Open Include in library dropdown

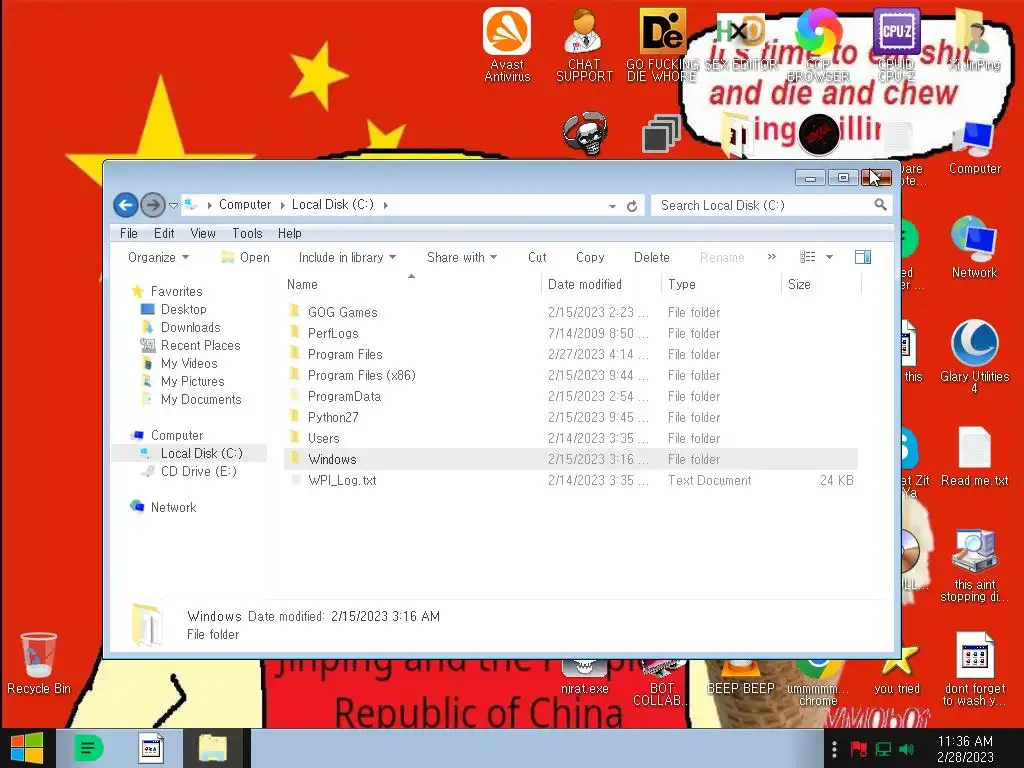[347, 257]
